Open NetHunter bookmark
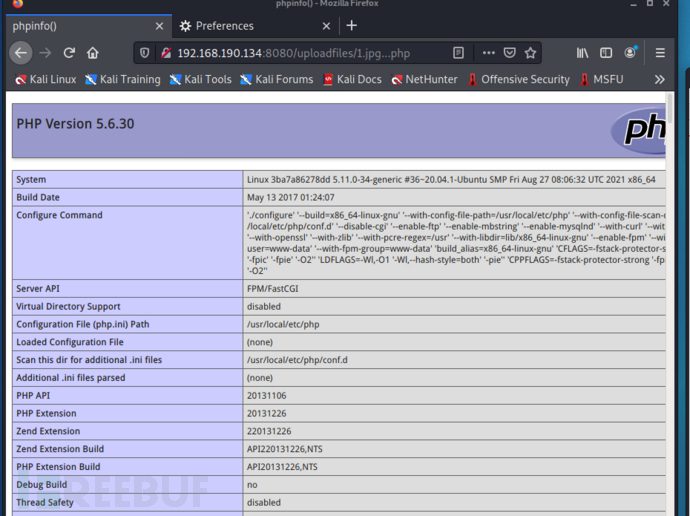The height and width of the screenshot is (516, 690). pos(425,80)
